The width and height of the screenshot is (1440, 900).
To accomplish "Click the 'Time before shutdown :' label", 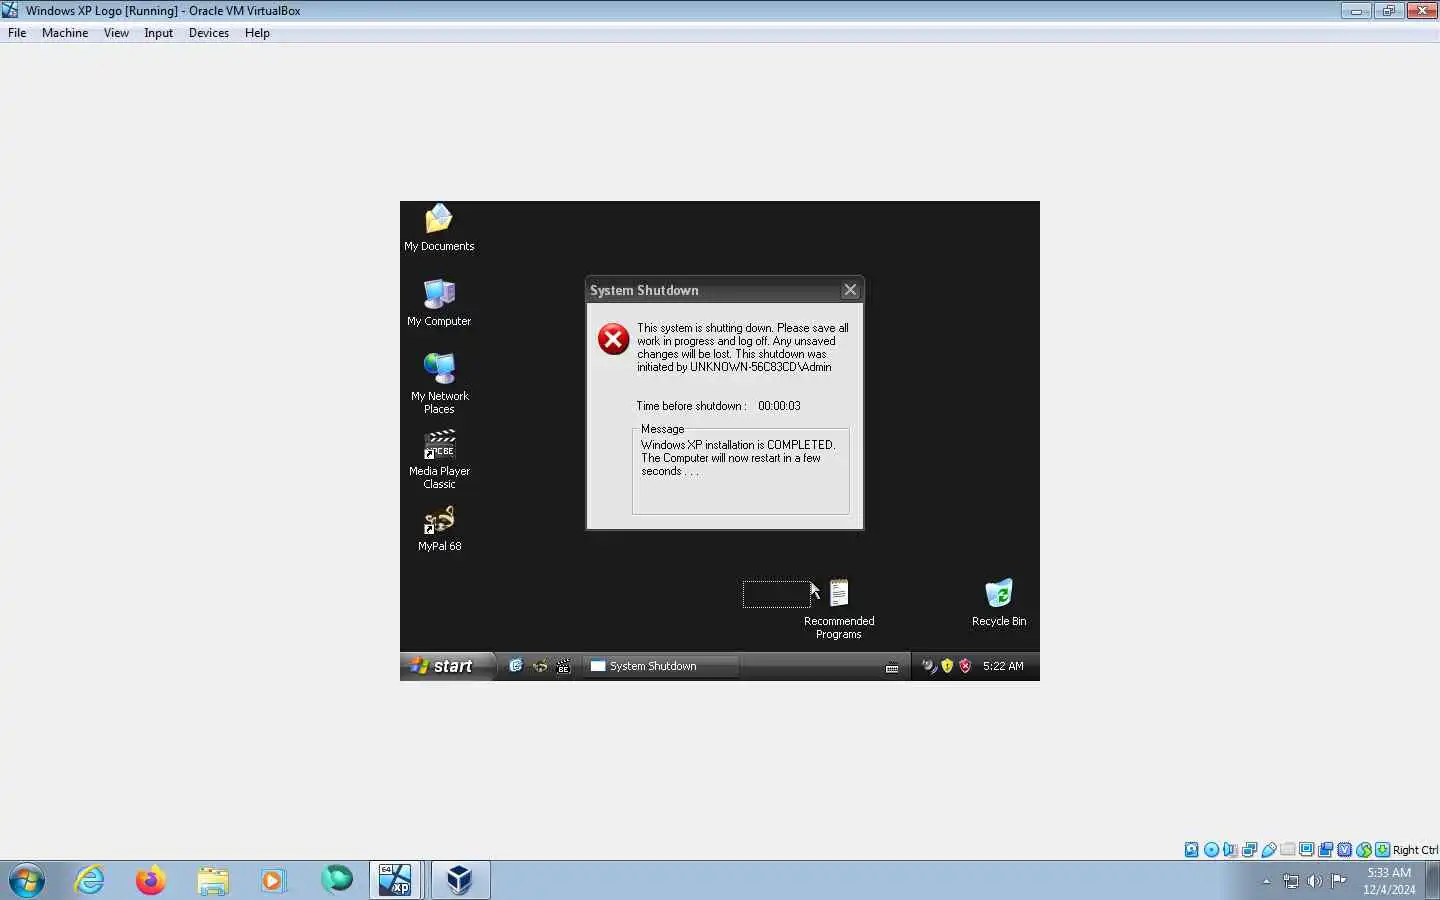I will [691, 406].
